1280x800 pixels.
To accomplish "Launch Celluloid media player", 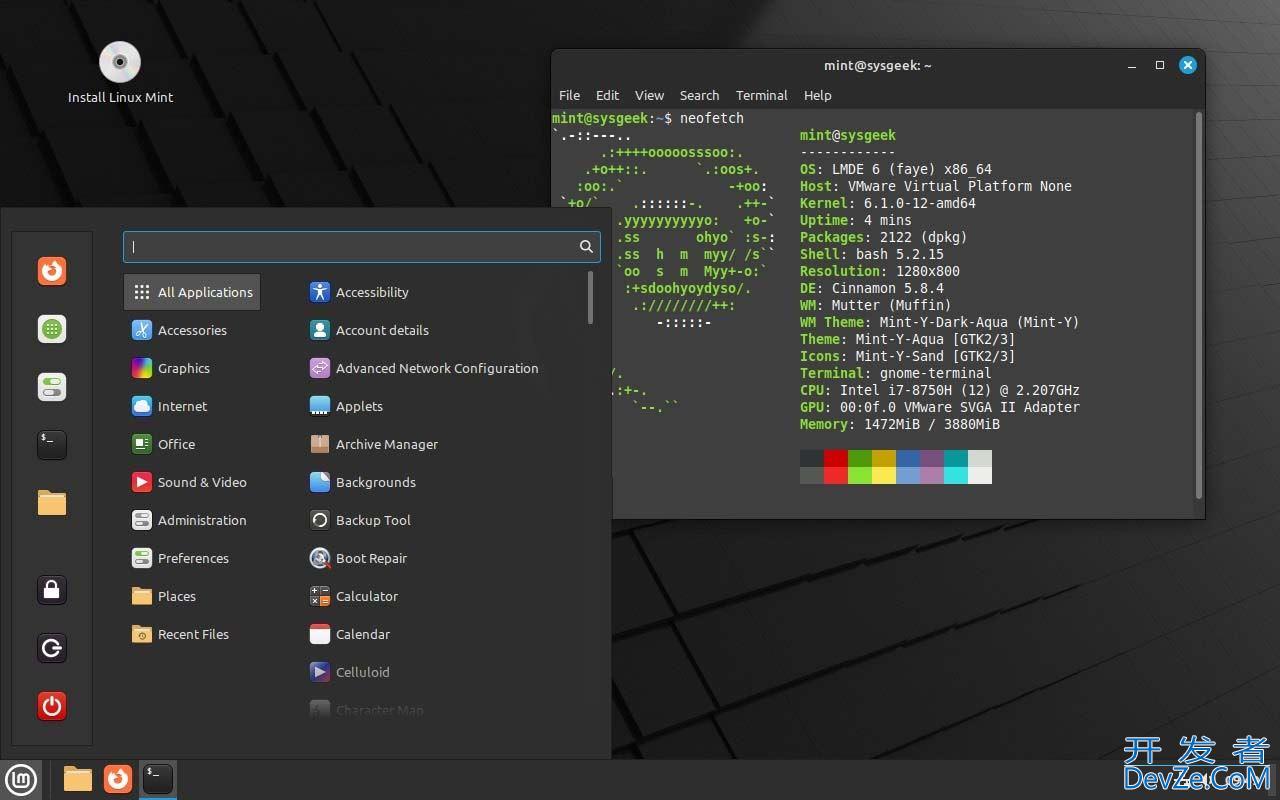I will 350,672.
